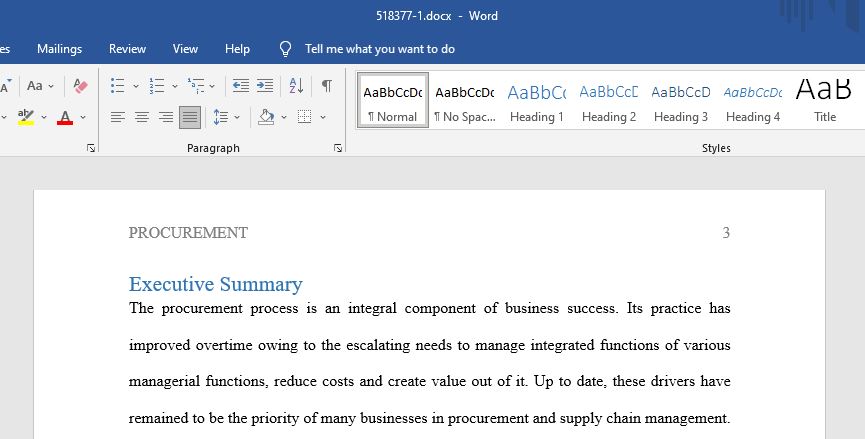
Task: Click the Executive Summary heading
Action: pyautogui.click(x=216, y=284)
